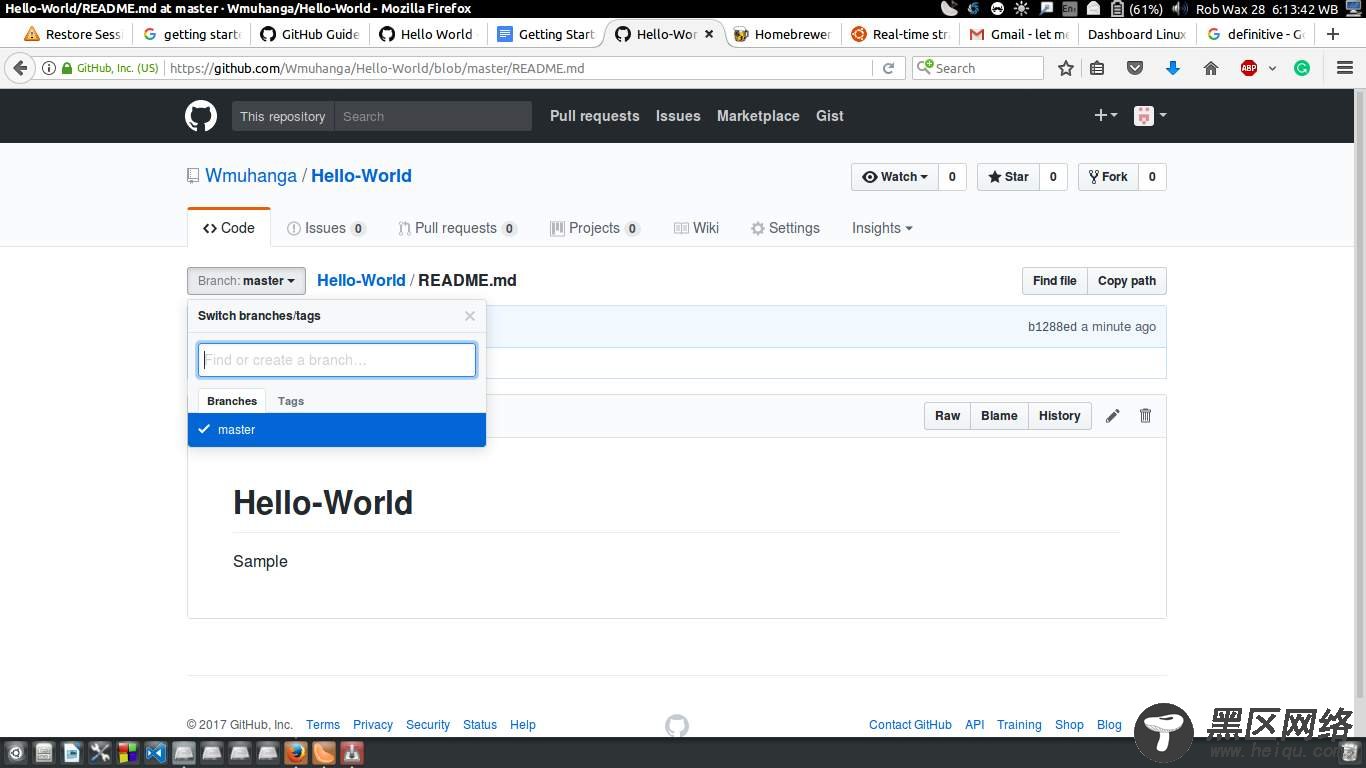This screenshot has height=768, width=1366.
Task: Close the Switch branches/tags popup
Action: coord(470,316)
